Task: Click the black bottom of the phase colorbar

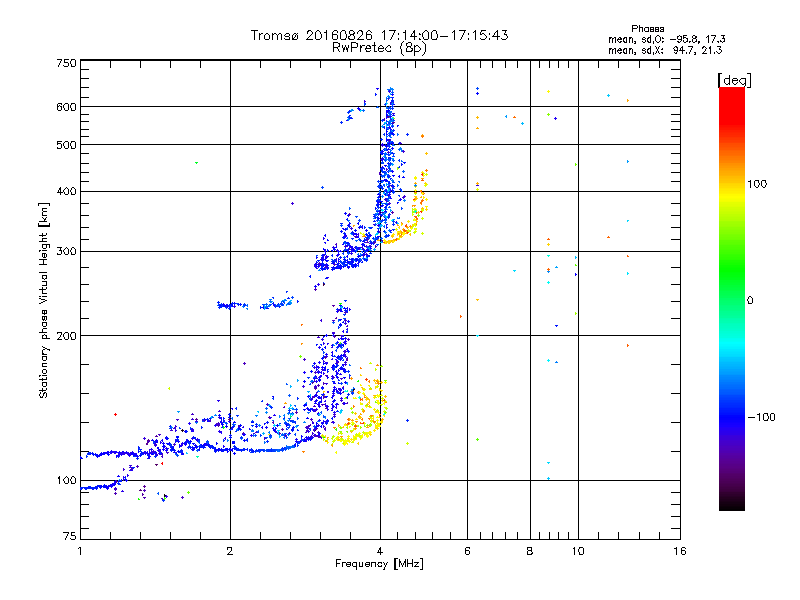Action: 732,503
